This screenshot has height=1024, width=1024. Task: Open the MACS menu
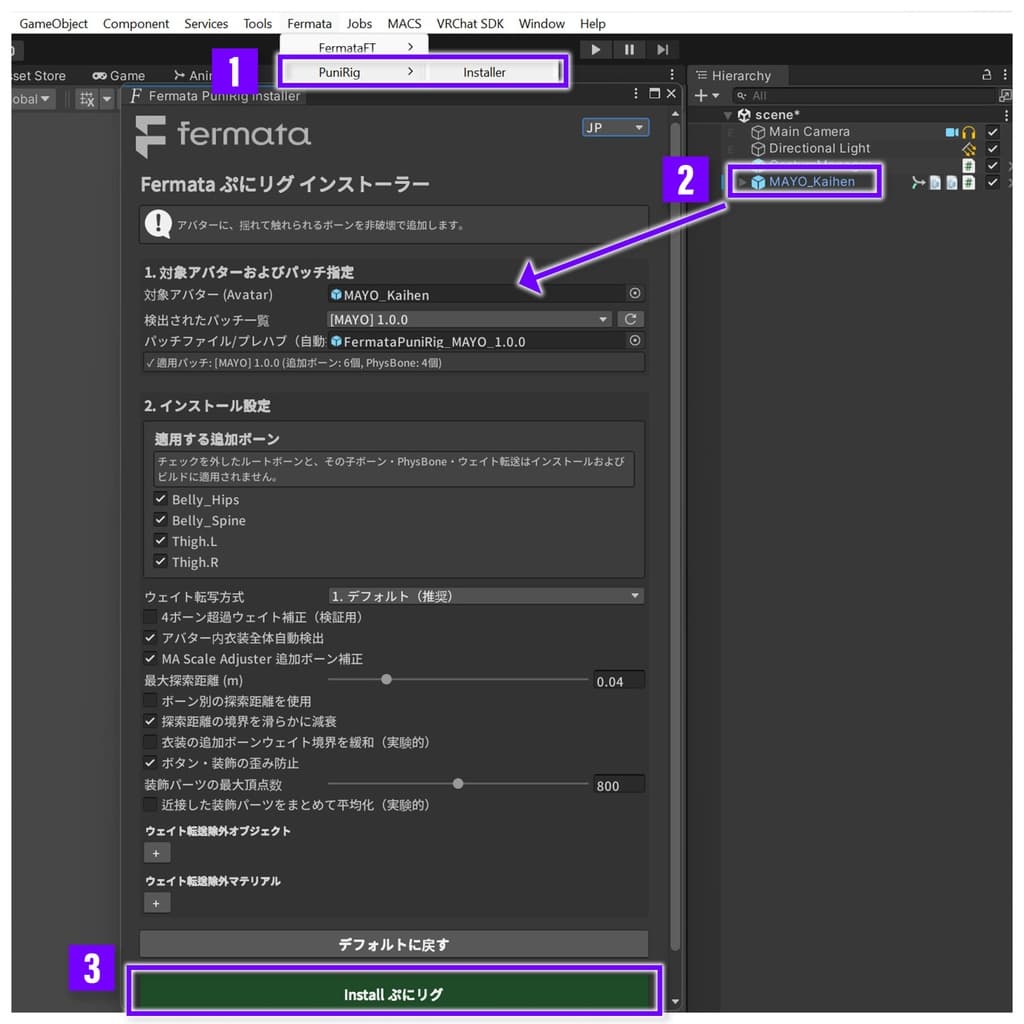tap(404, 24)
